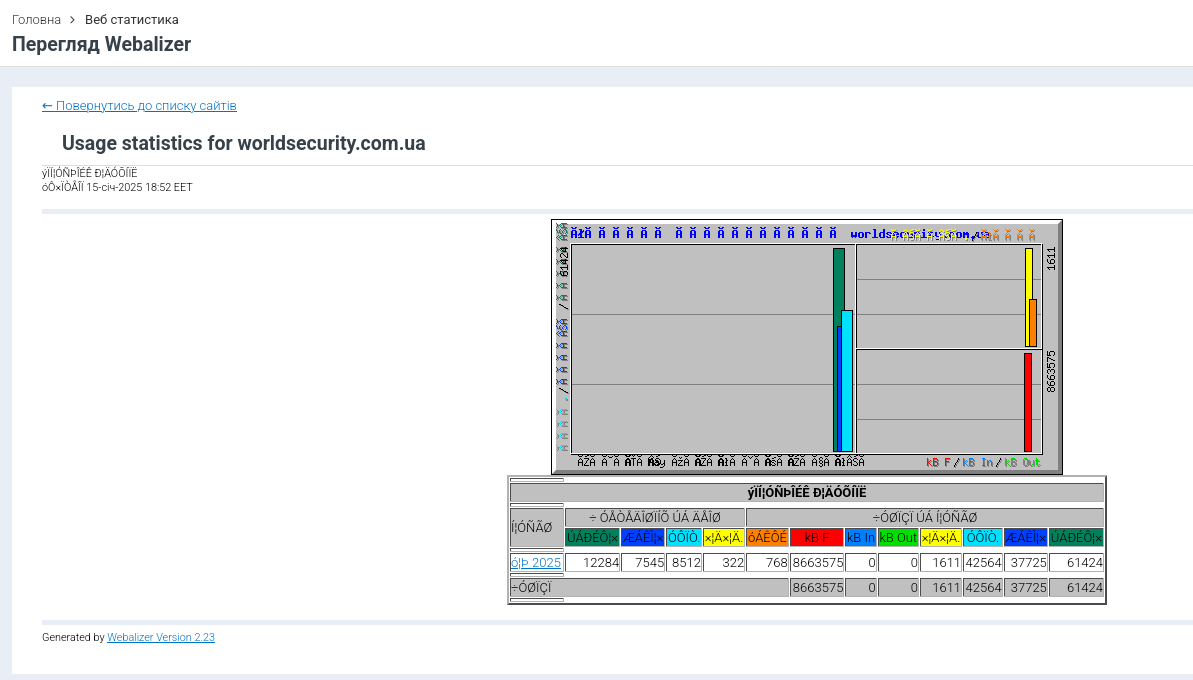
Task: Select the cell with value 768
Action: (767, 563)
